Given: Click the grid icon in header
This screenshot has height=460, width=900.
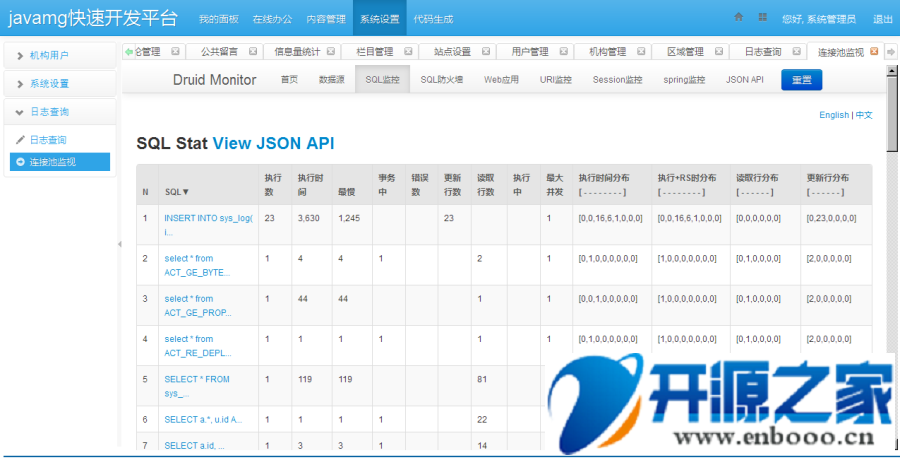Looking at the screenshot, I should click(x=762, y=17).
